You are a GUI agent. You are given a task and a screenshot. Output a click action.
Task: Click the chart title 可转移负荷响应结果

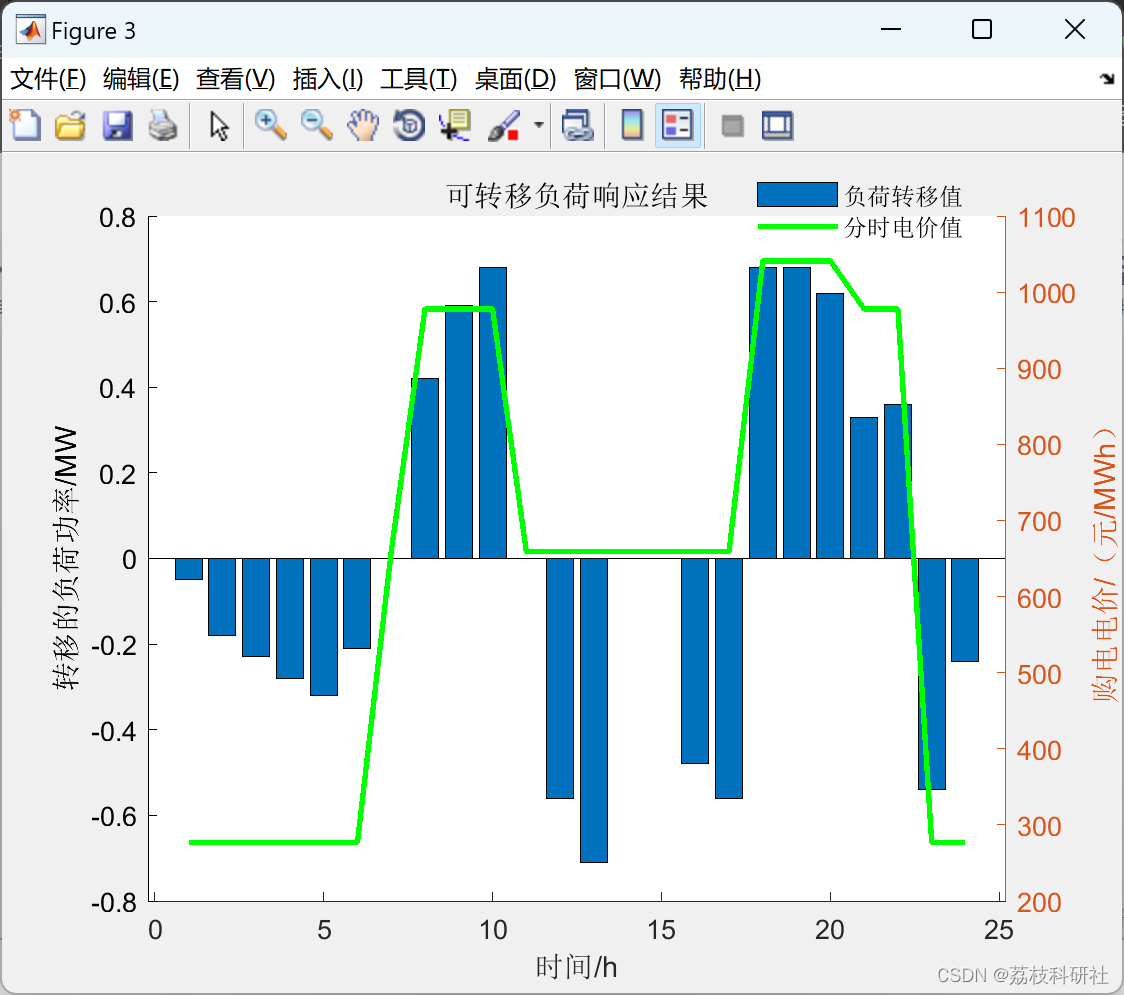tap(577, 195)
